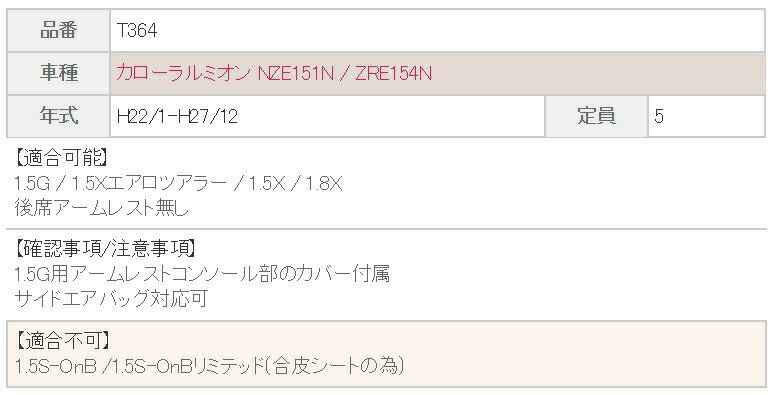This screenshot has width=772, height=395.
Task: Click the 年式 header cell
Action: (x=59, y=116)
